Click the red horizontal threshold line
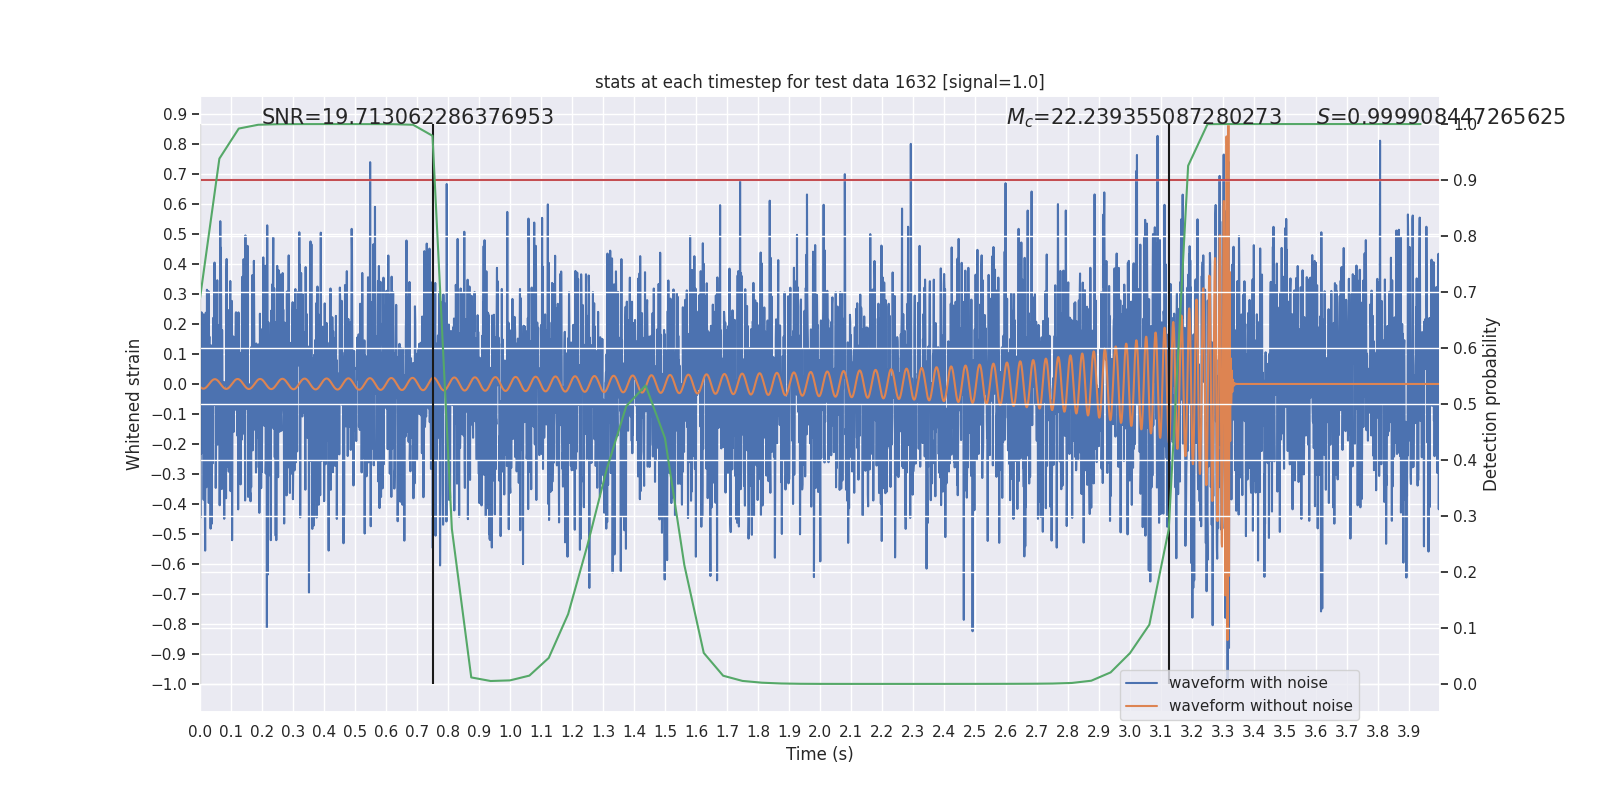Screen dimensions: 1600x800 pos(820,180)
